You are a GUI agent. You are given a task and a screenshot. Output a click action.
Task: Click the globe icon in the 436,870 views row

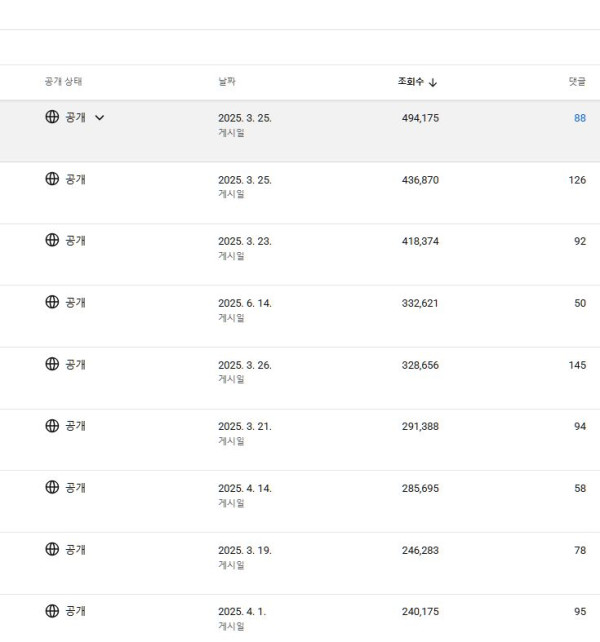click(52, 179)
